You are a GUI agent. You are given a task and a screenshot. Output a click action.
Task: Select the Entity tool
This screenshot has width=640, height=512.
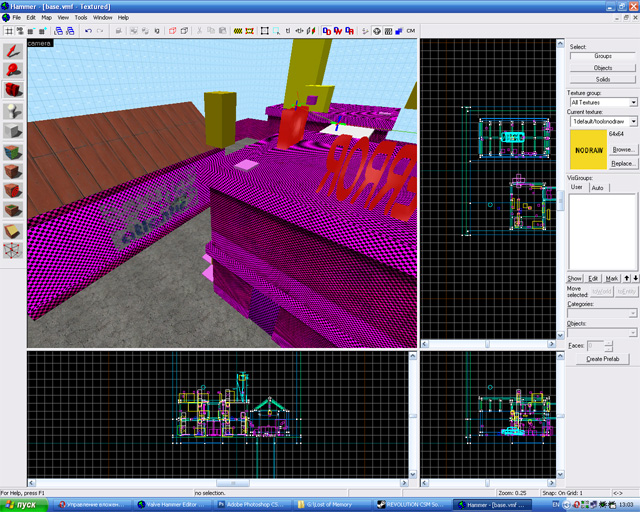[13, 111]
